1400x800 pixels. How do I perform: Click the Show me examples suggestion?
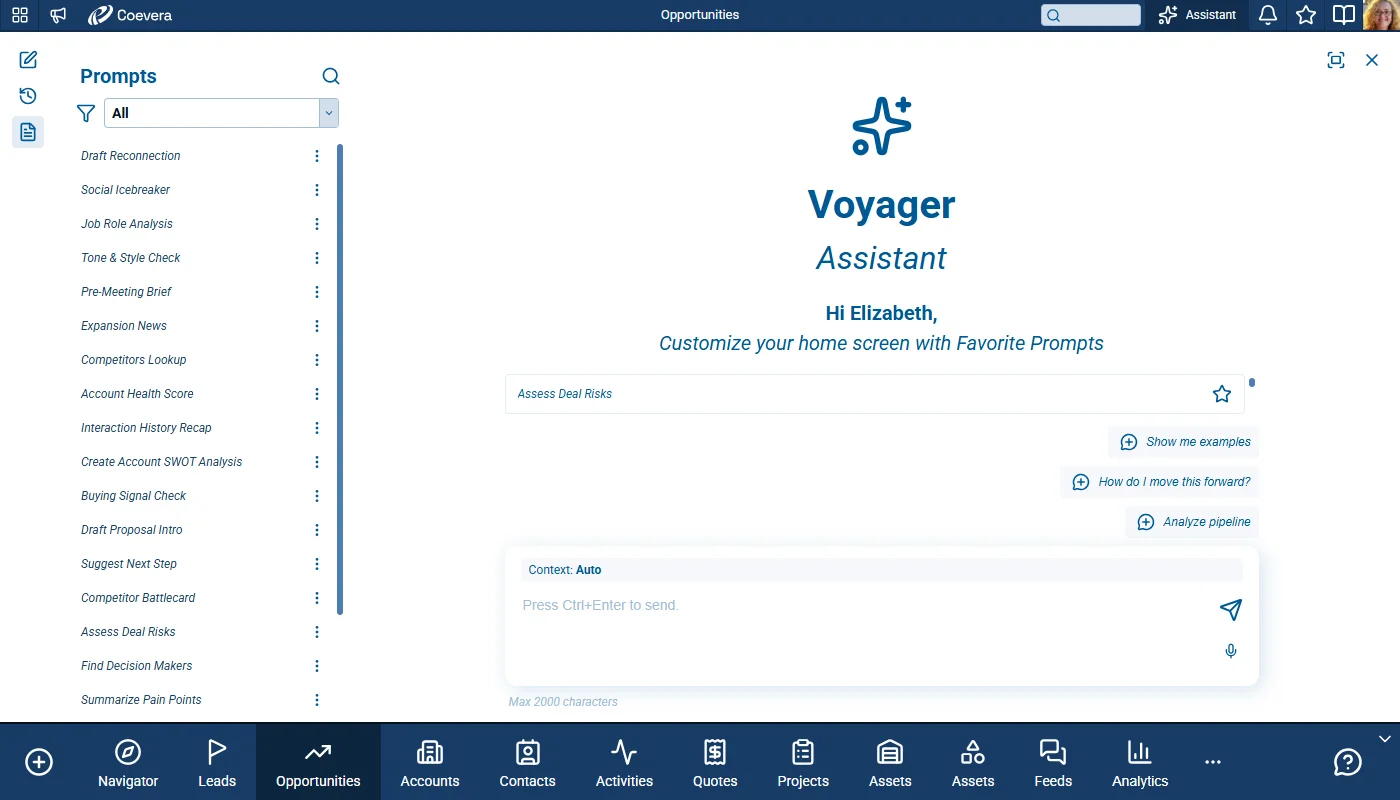(x=1184, y=442)
